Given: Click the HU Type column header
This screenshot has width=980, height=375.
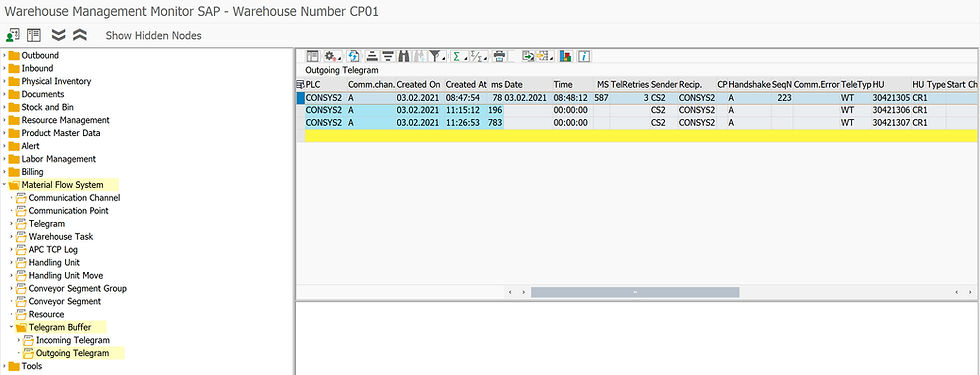Looking at the screenshot, I should tap(928, 84).
